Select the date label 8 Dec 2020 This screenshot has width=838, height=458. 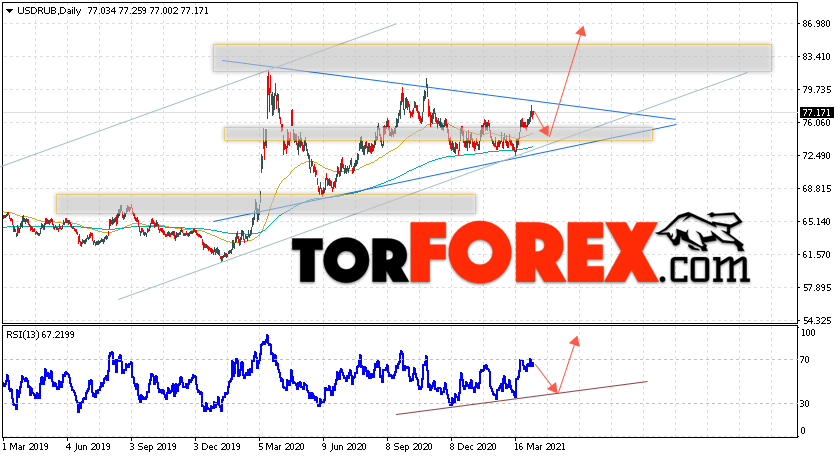point(473,447)
